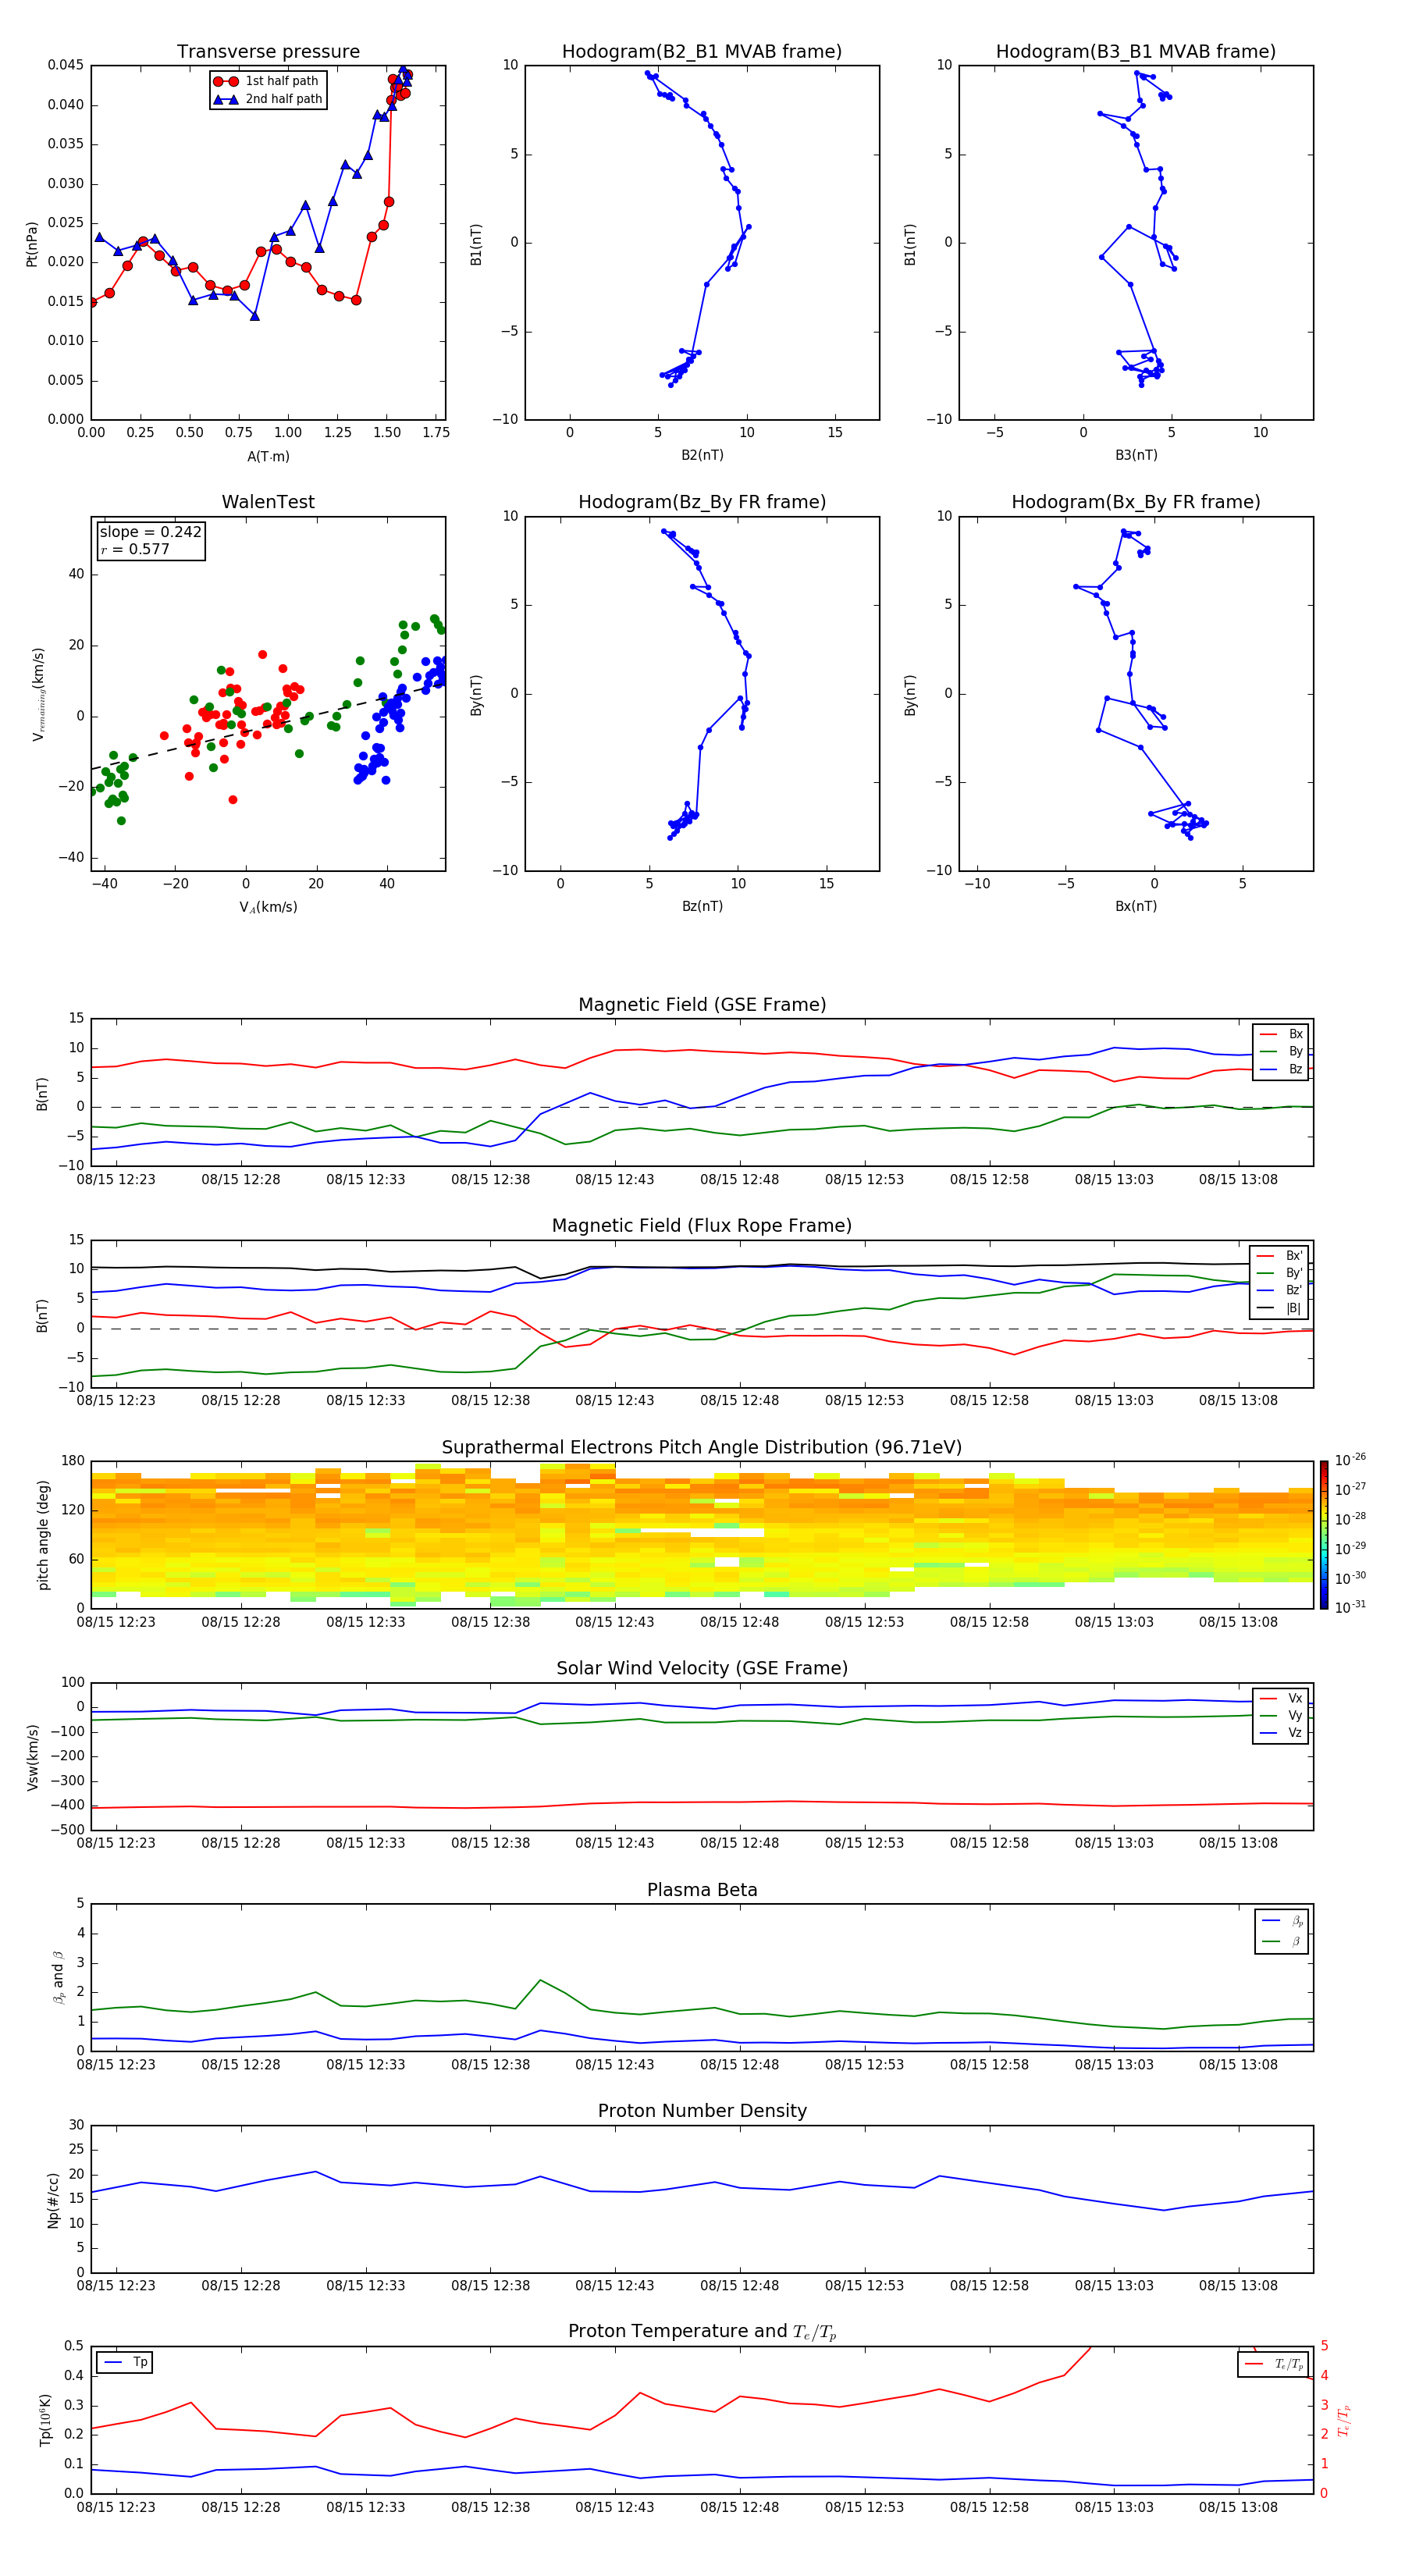Click the 'WalenTest' plot title
The image size is (1405, 2576).
(268, 502)
